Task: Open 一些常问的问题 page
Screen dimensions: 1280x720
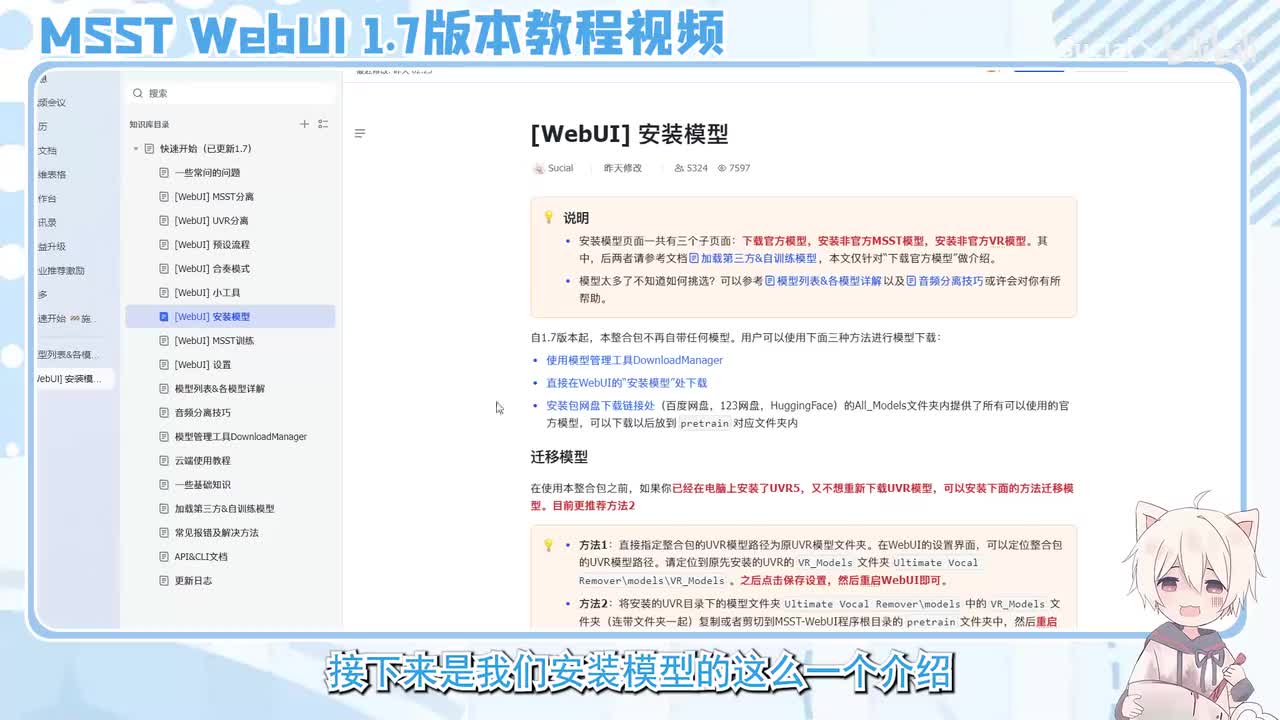Action: point(207,173)
